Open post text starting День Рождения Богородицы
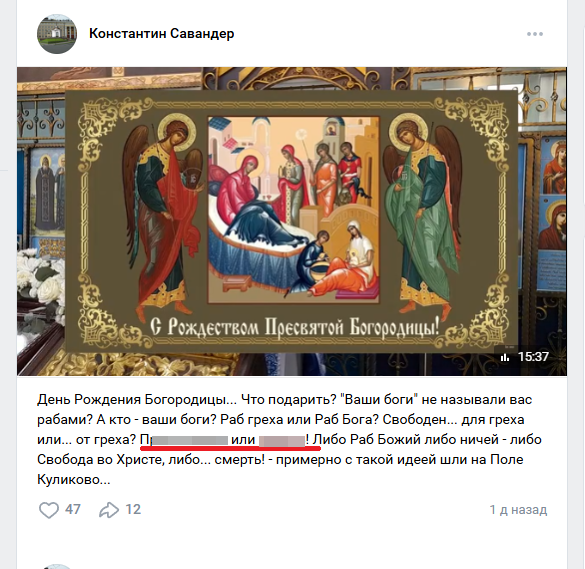The height and width of the screenshot is (569, 585). pos(289,439)
